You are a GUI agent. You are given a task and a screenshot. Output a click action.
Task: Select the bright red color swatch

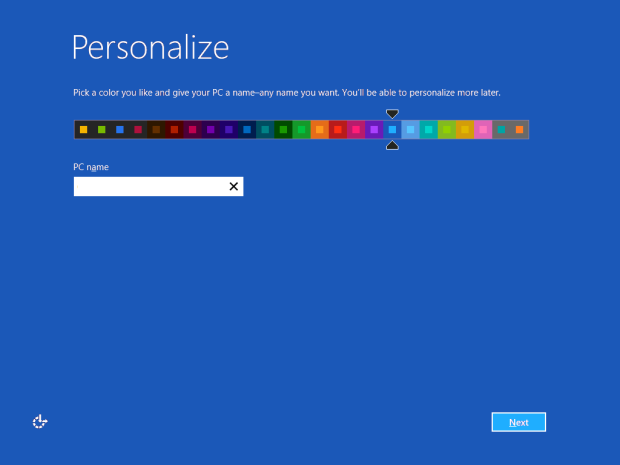pyautogui.click(x=338, y=130)
